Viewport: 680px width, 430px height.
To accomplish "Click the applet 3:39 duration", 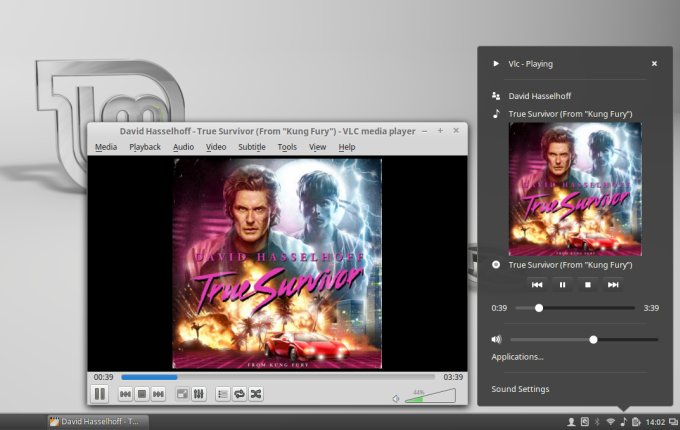I will pos(651,308).
